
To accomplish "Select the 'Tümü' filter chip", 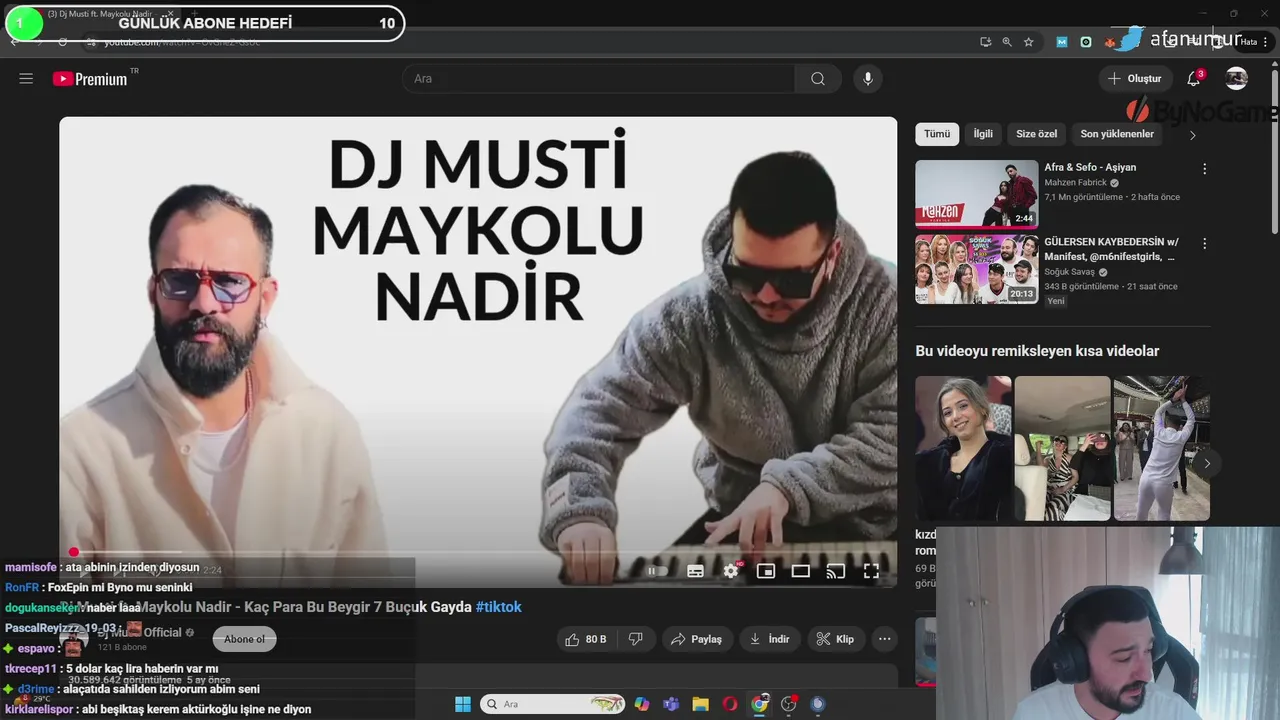I will click(x=937, y=134).
